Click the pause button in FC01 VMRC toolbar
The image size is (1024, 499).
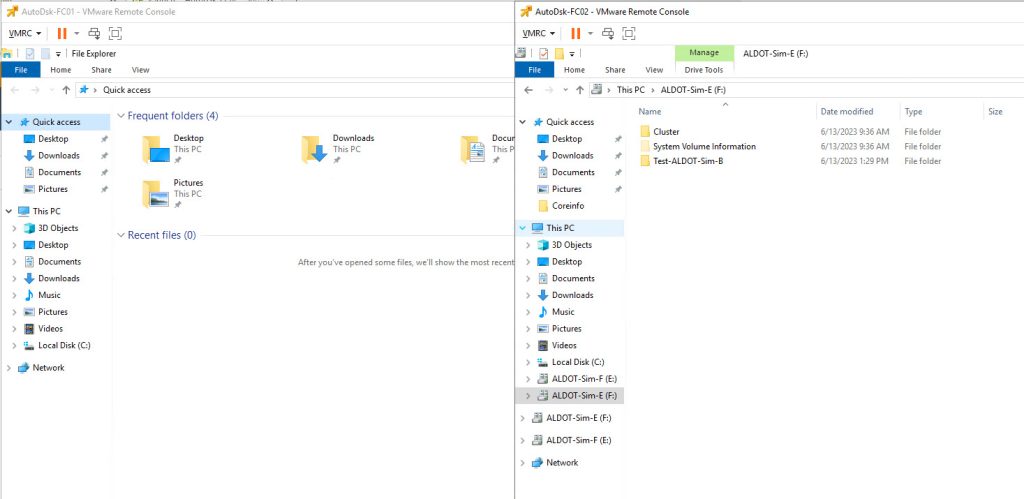[x=62, y=33]
